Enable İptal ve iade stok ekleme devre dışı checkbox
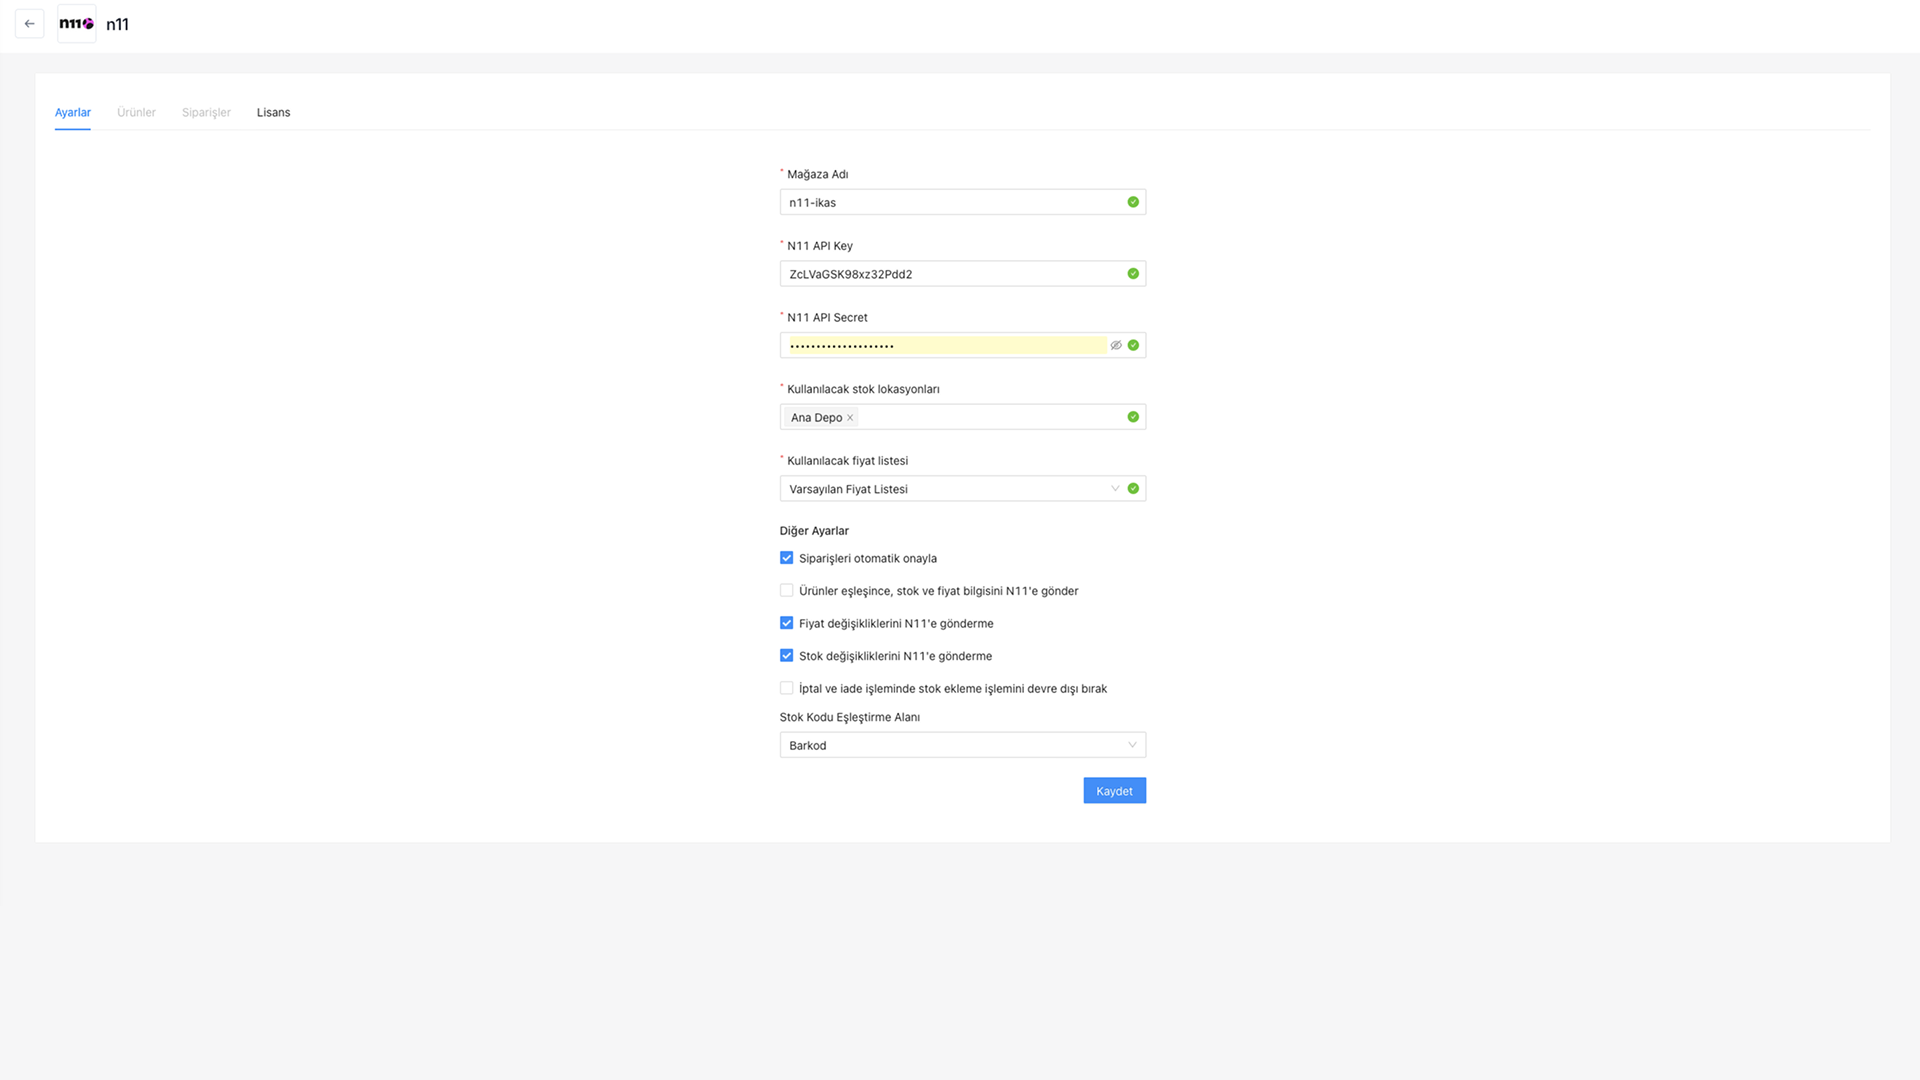The image size is (1920, 1080). click(787, 688)
